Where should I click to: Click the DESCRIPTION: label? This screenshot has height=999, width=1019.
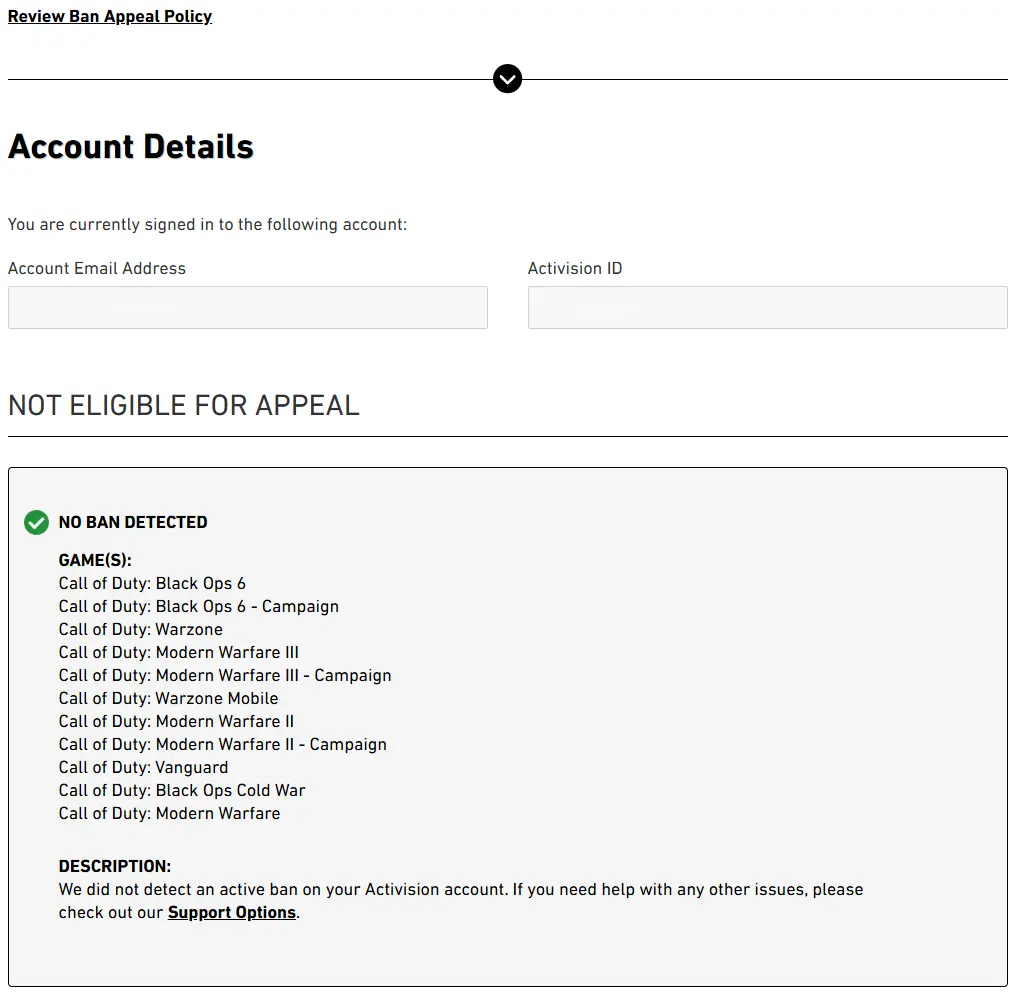(115, 866)
